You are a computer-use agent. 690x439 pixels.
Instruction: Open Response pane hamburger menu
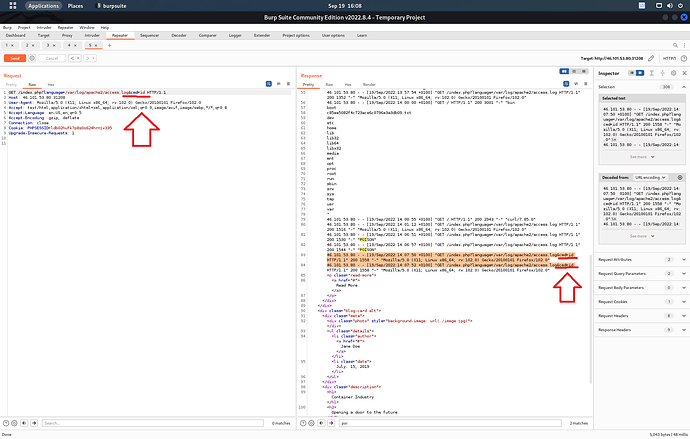point(586,84)
